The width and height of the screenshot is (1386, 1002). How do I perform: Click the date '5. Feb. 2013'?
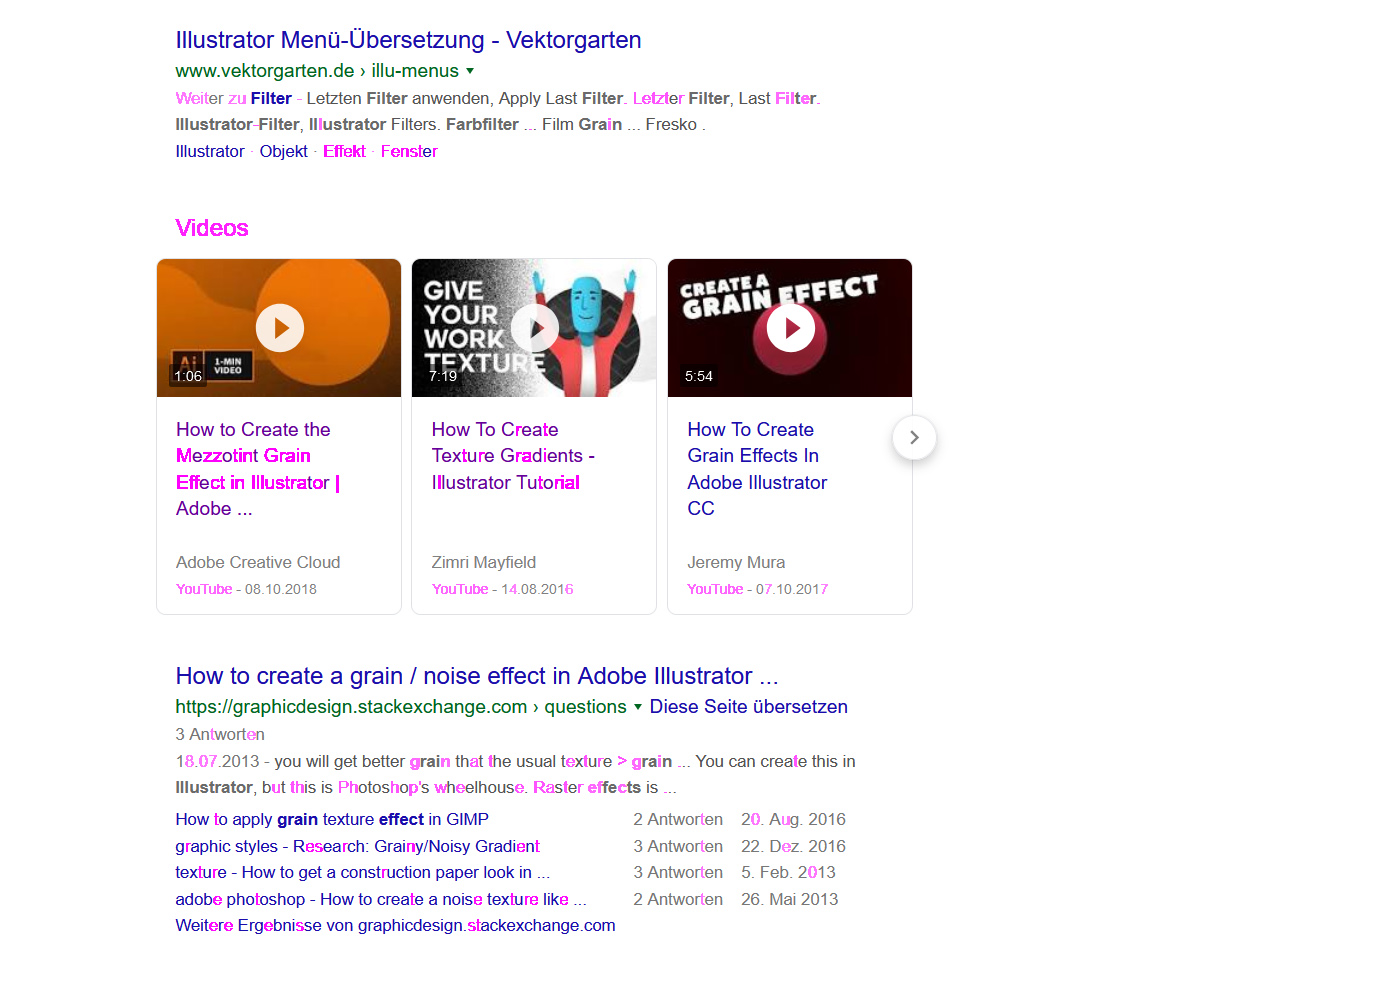point(788,872)
